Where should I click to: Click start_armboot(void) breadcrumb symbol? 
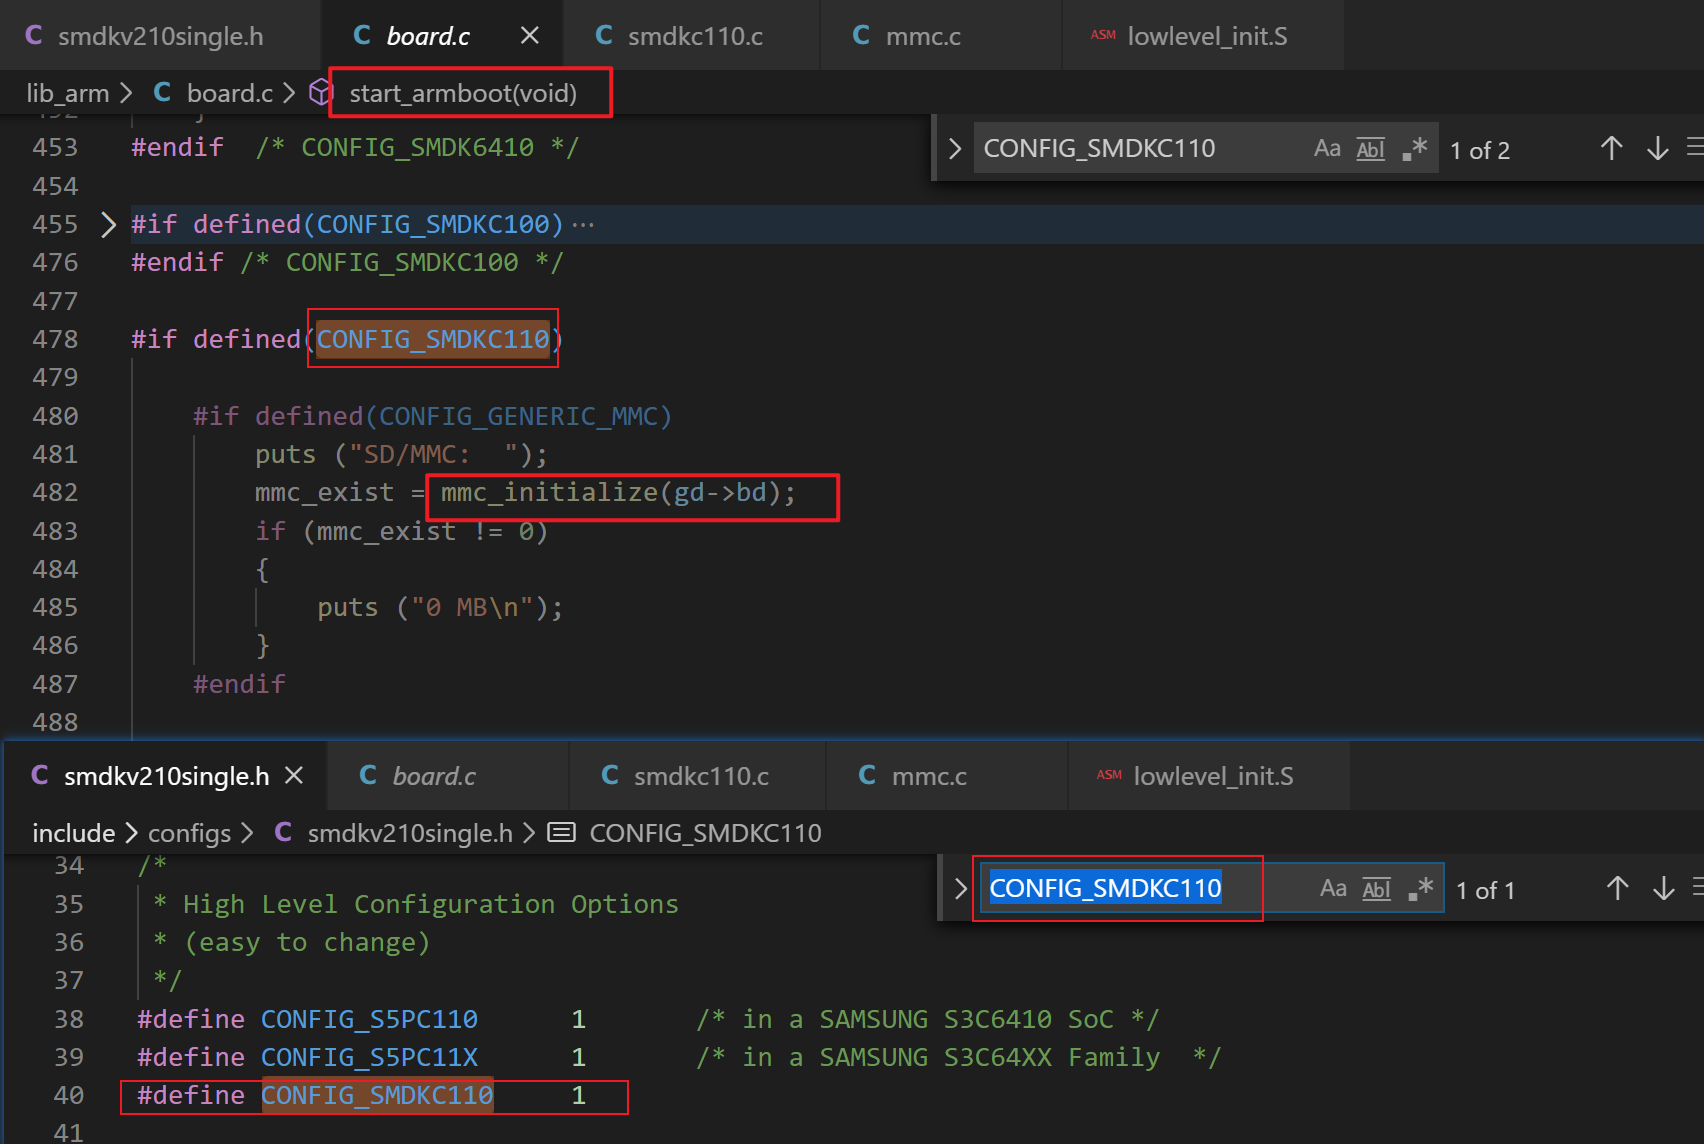[462, 93]
